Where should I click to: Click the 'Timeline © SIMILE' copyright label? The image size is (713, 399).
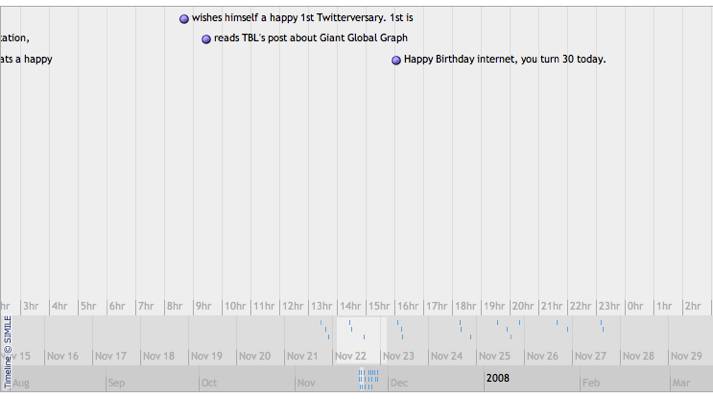pyautogui.click(x=8, y=352)
